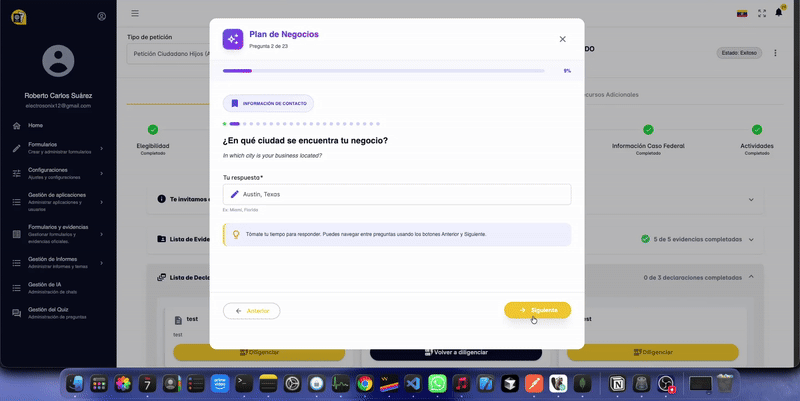The width and height of the screenshot is (800, 401).
Task: Open the three-dot options menu
Action: [x=776, y=53]
